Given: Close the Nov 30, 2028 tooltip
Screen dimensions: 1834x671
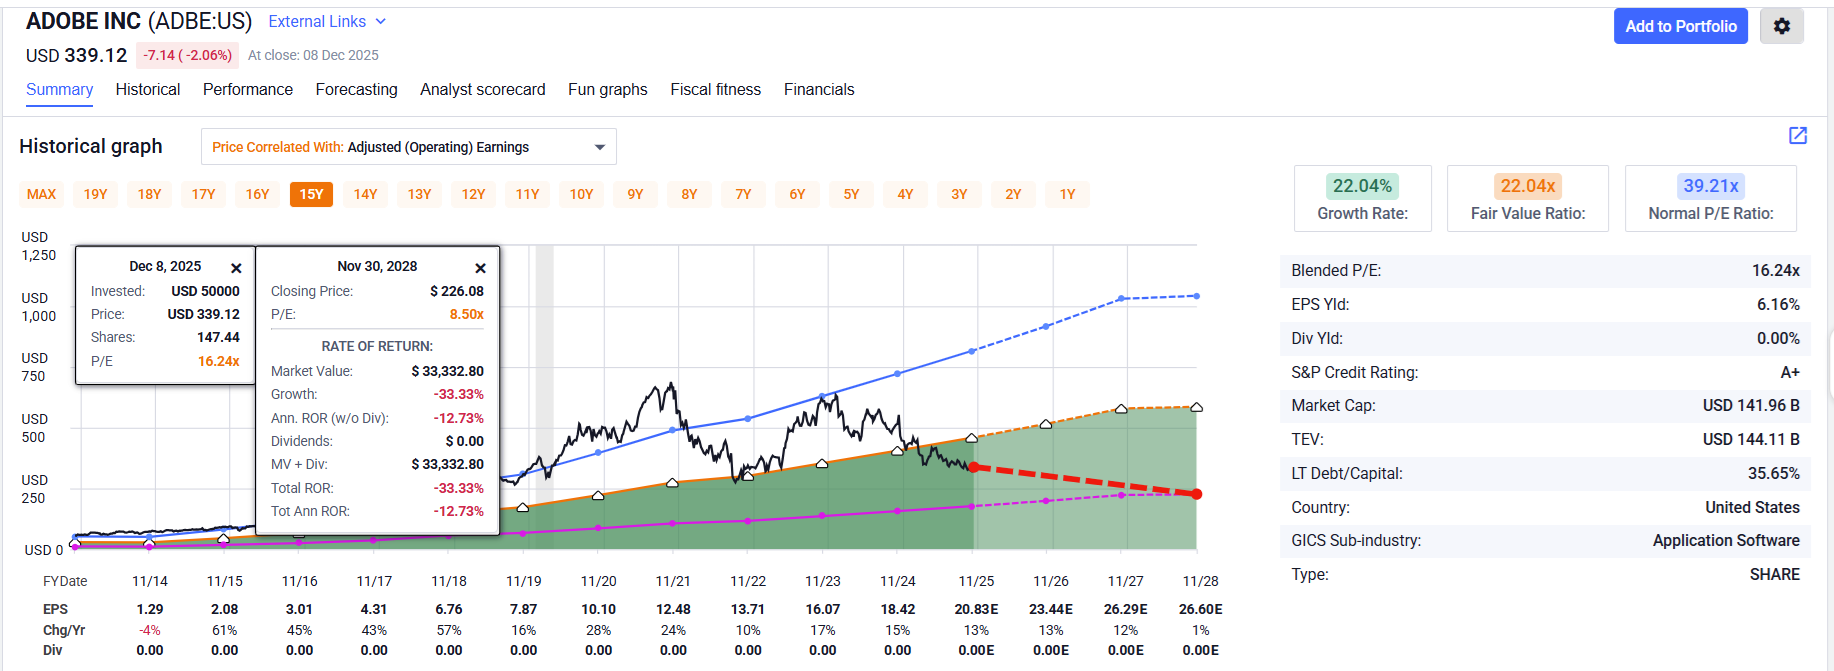Looking at the screenshot, I should 480,268.
